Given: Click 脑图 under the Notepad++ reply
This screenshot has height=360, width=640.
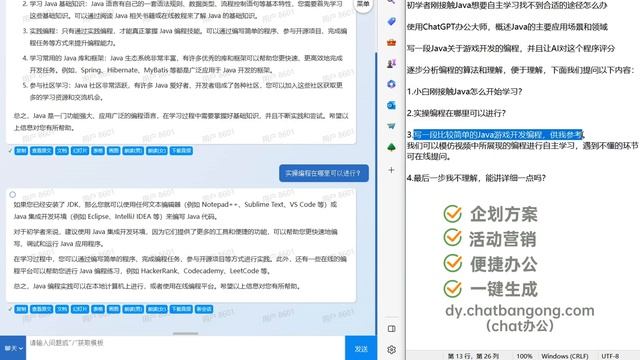Looking at the screenshot, I should (113, 309).
